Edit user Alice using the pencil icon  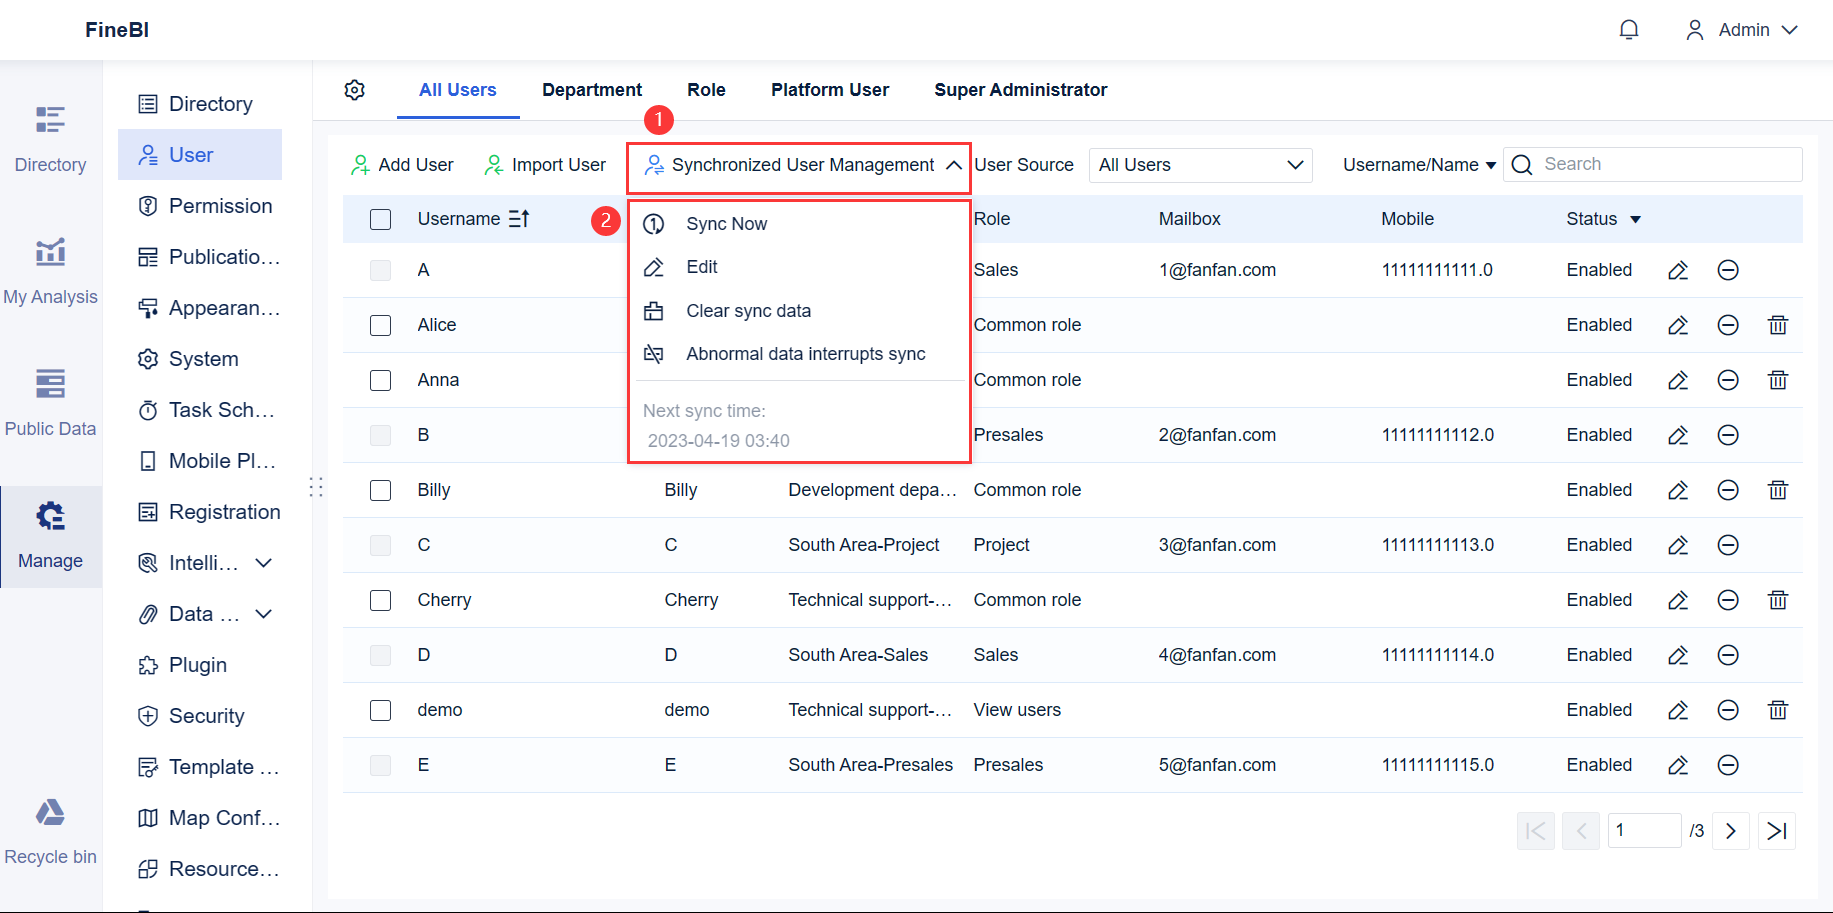pyautogui.click(x=1678, y=324)
